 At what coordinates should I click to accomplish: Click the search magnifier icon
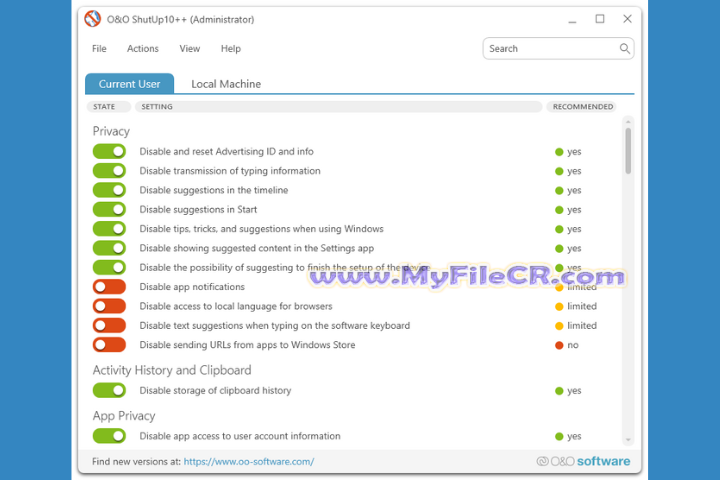624,48
